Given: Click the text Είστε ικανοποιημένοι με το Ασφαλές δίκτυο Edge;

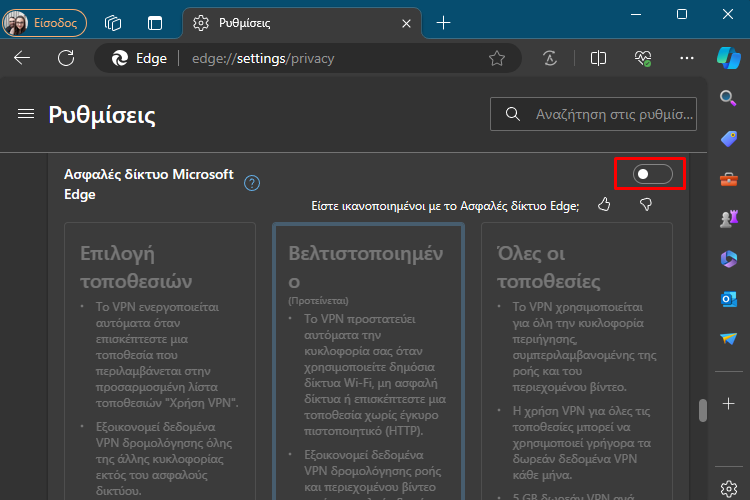Looking at the screenshot, I should 445,206.
